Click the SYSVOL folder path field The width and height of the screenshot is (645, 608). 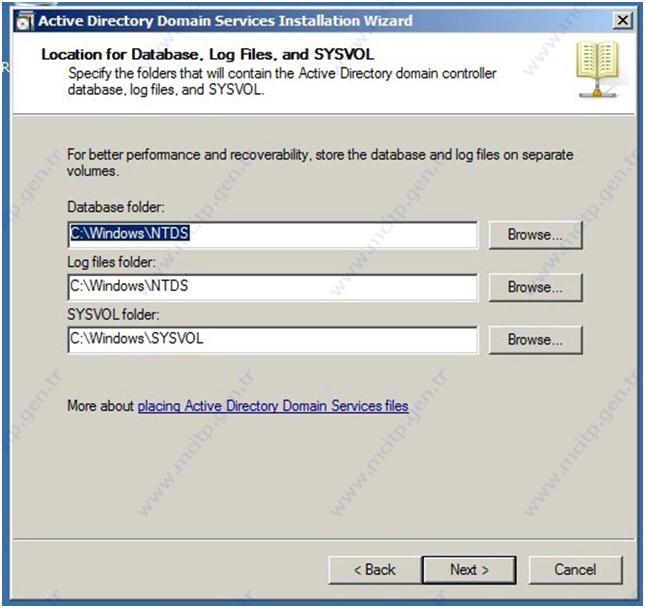coord(272,339)
